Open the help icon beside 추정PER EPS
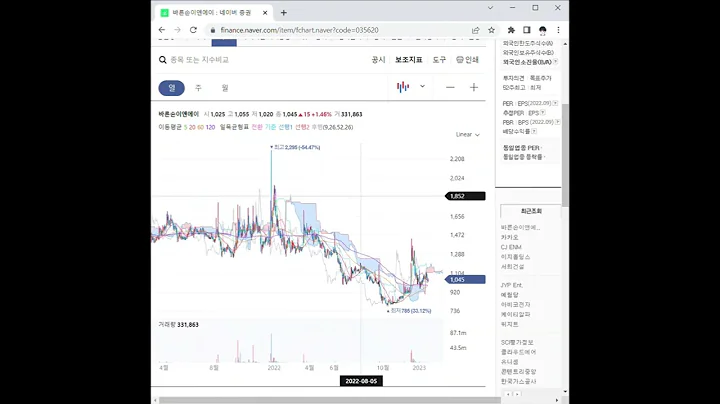720x404 pixels. 543,112
